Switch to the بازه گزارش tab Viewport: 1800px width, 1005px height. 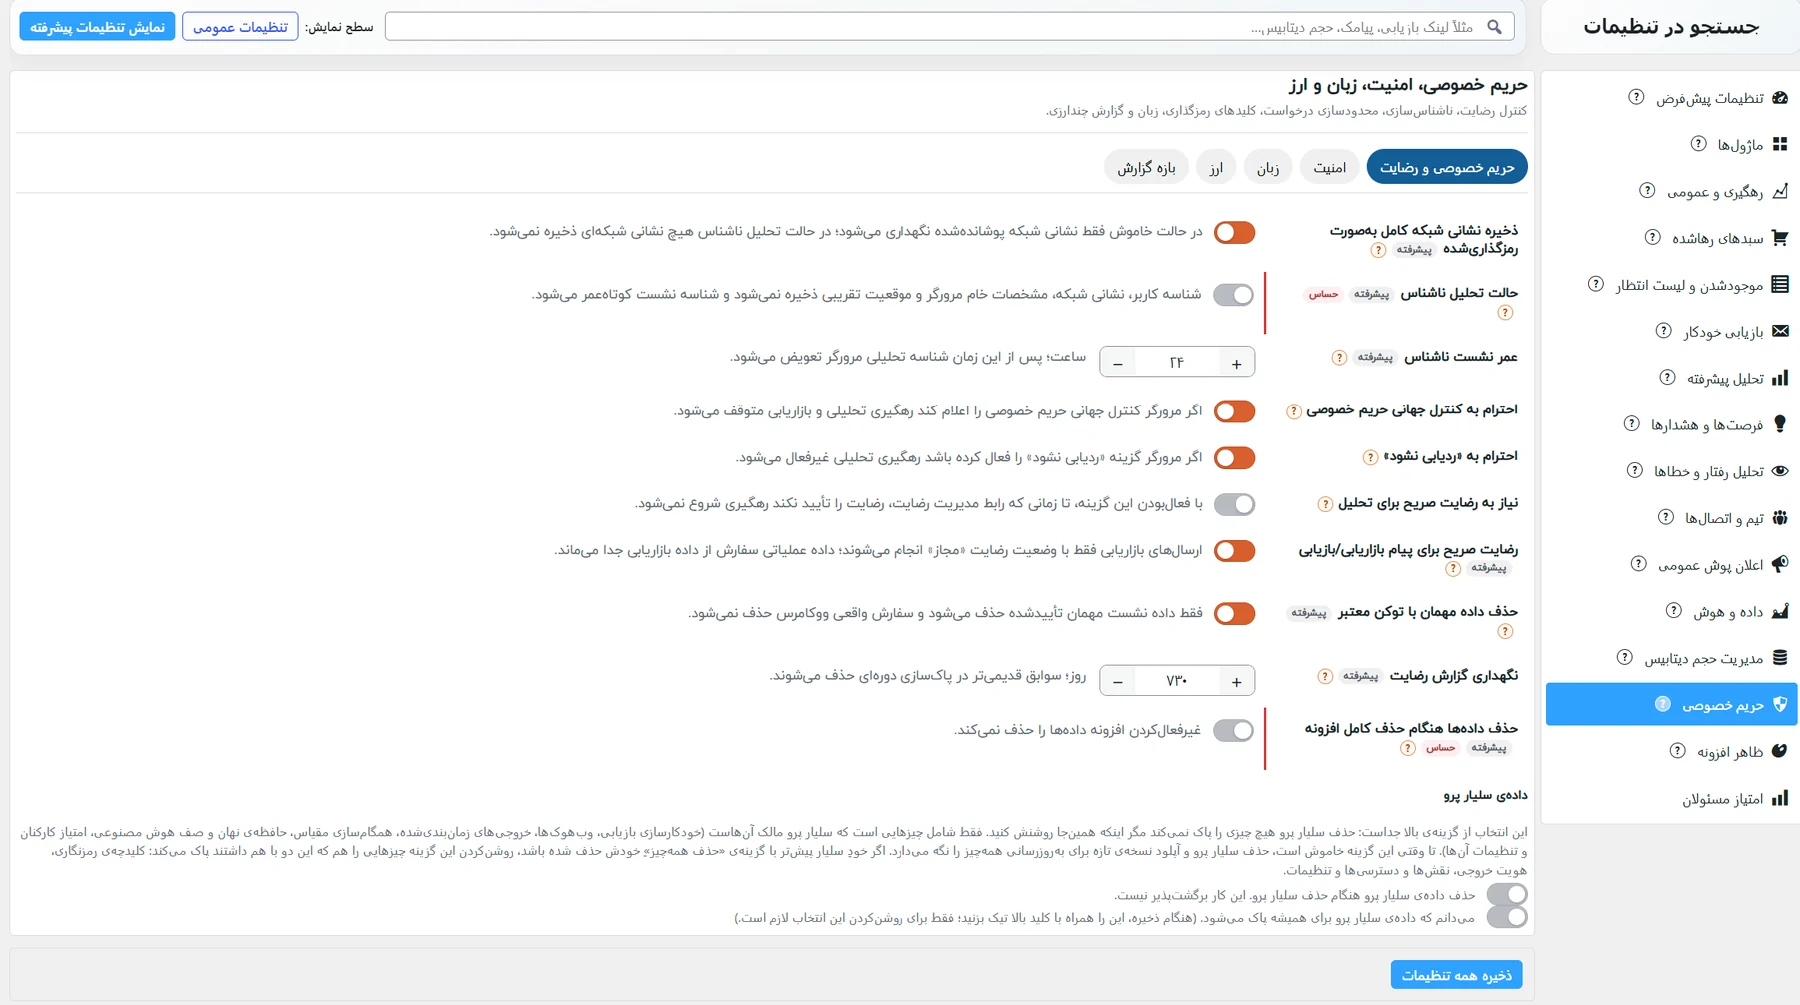click(1147, 167)
